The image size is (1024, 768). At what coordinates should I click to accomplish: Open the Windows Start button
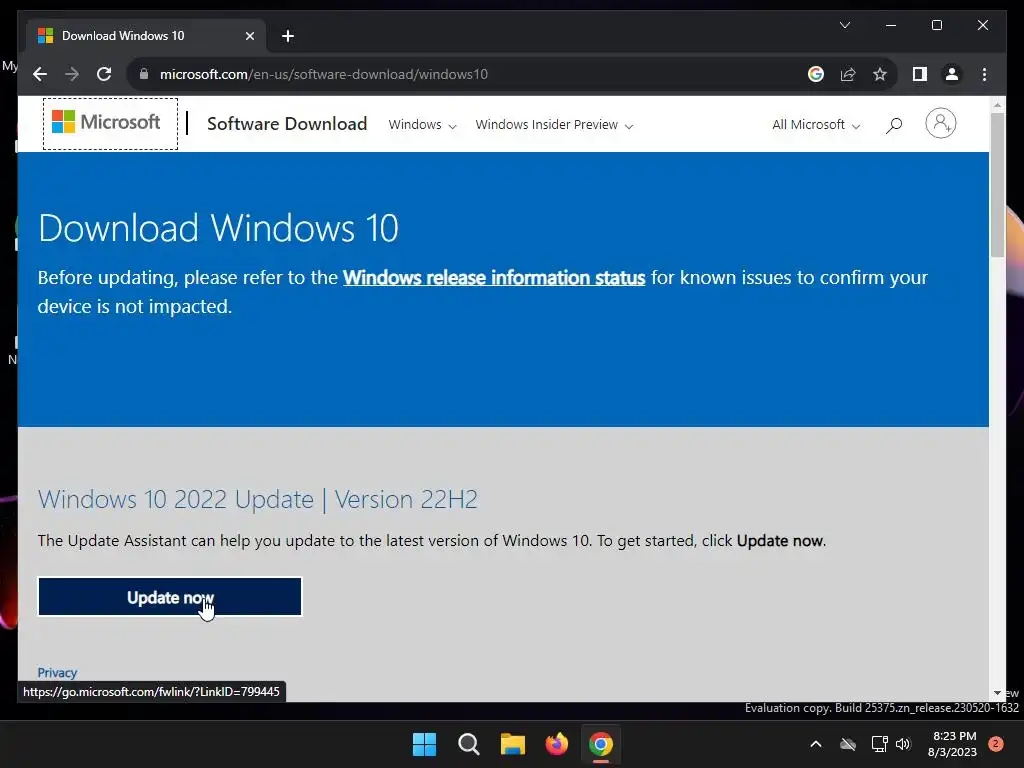[424, 744]
